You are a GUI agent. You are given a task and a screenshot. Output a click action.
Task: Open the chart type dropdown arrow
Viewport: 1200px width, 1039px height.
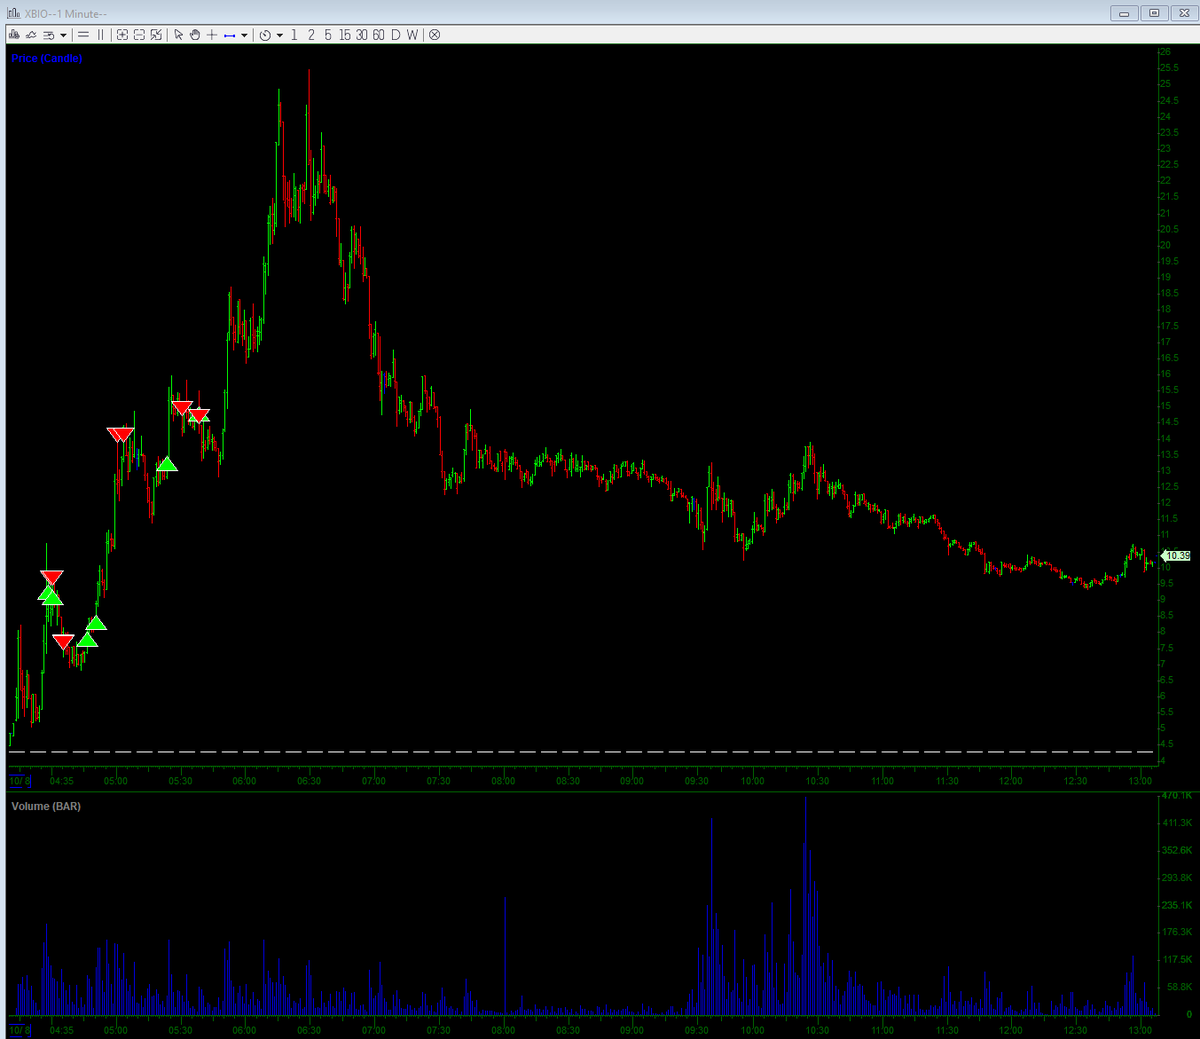62,35
